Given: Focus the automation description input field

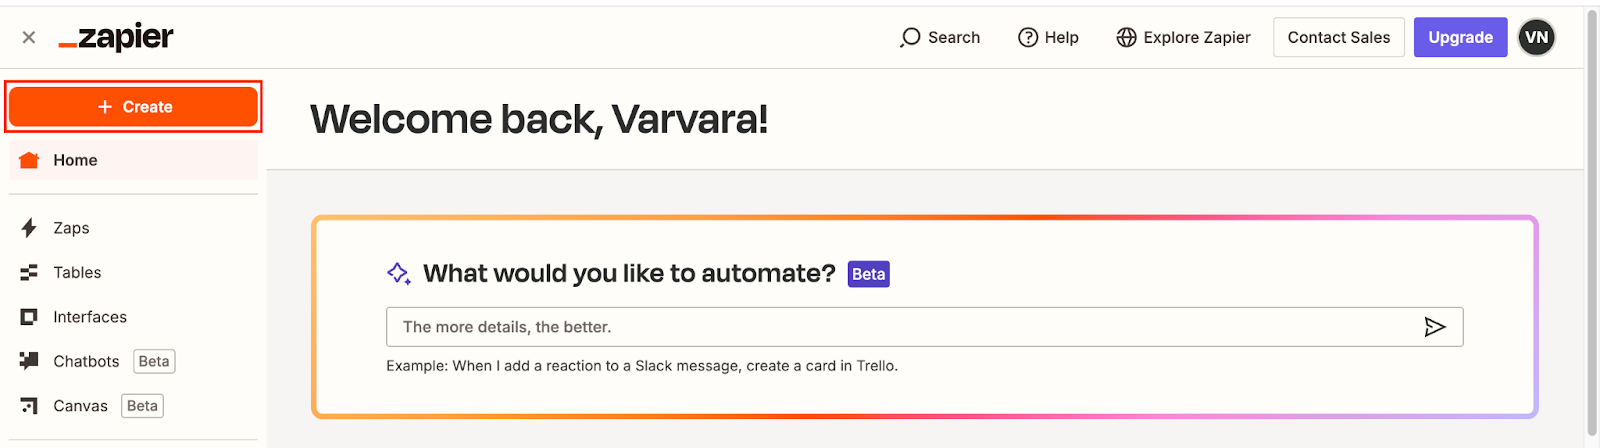Looking at the screenshot, I should [900, 327].
